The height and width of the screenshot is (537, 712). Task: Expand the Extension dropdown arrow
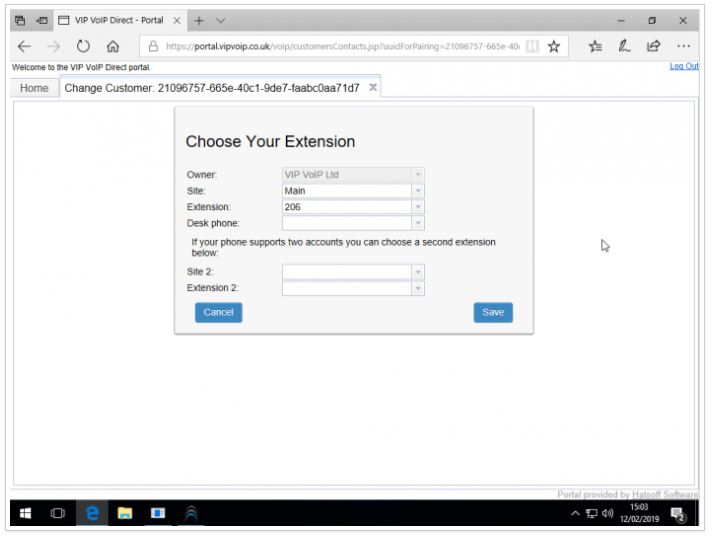click(x=418, y=207)
